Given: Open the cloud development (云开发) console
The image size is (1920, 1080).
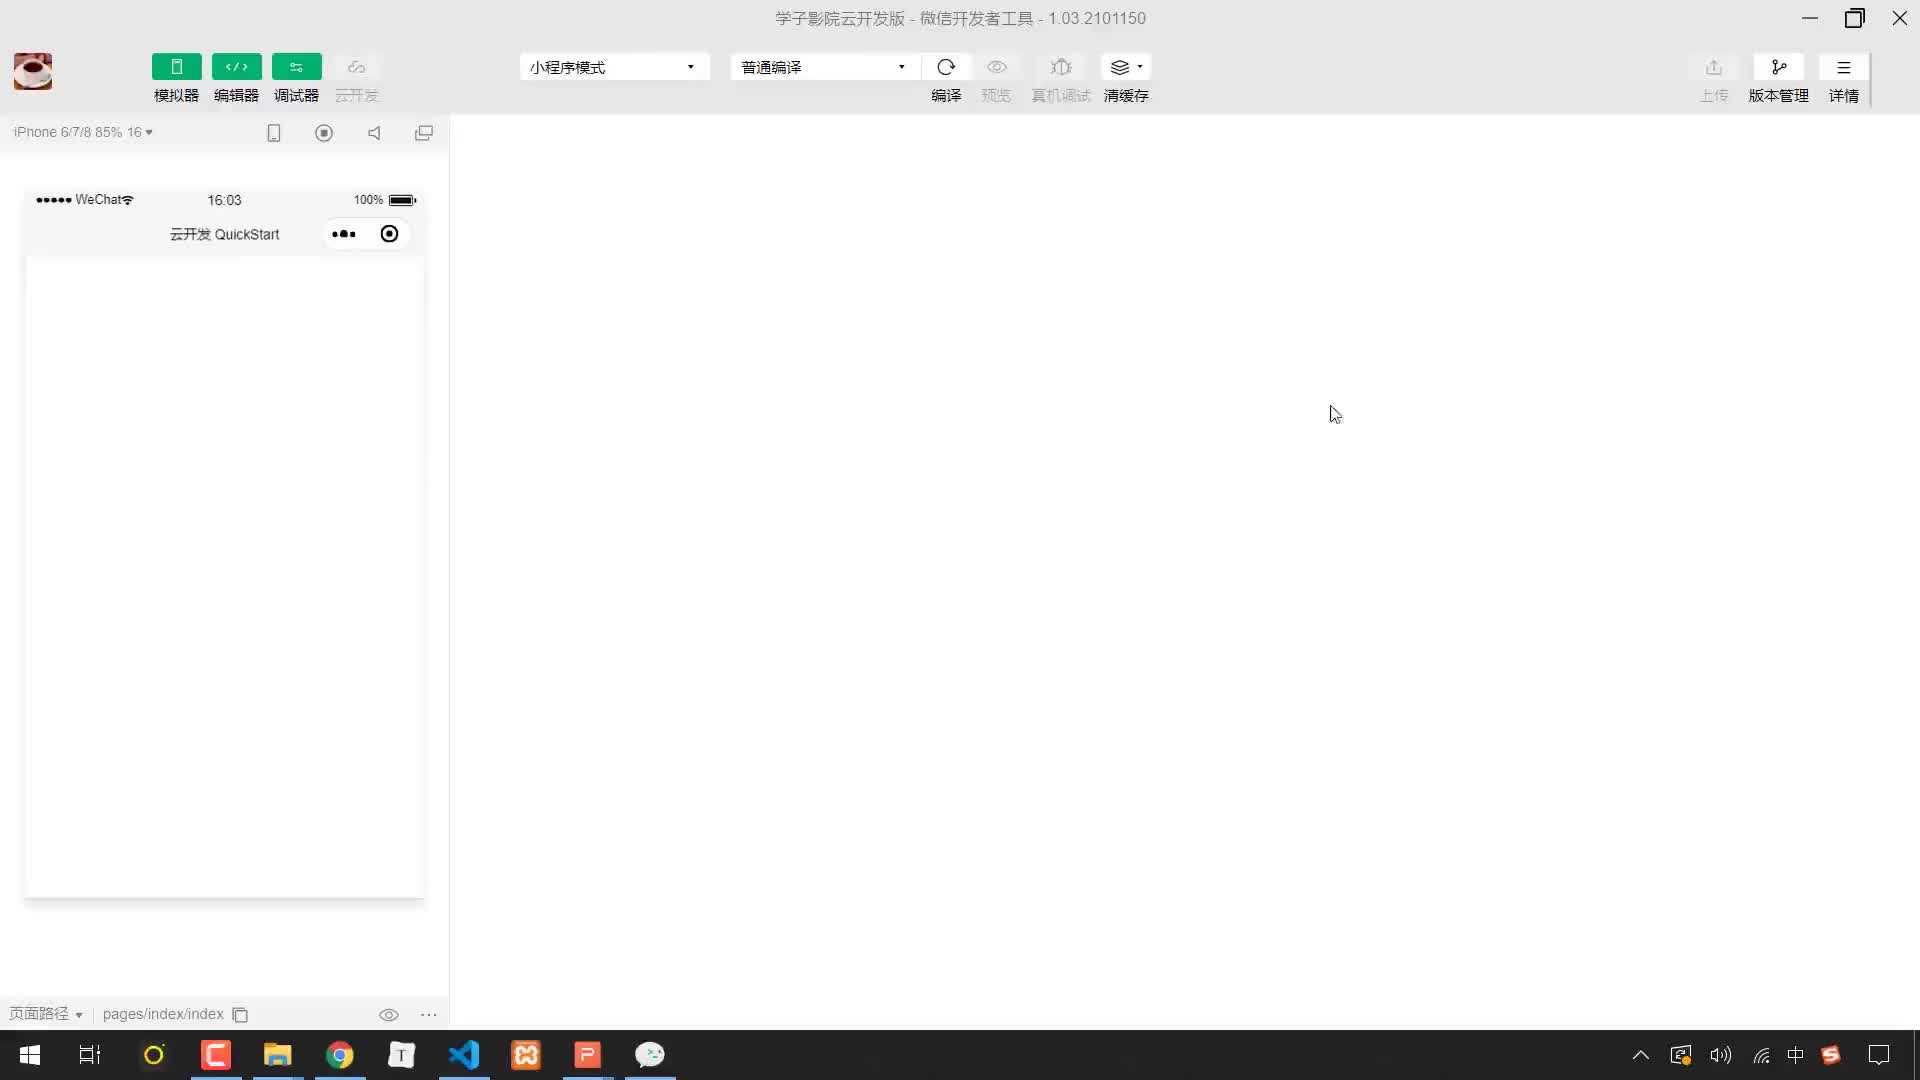Looking at the screenshot, I should coord(356,67).
